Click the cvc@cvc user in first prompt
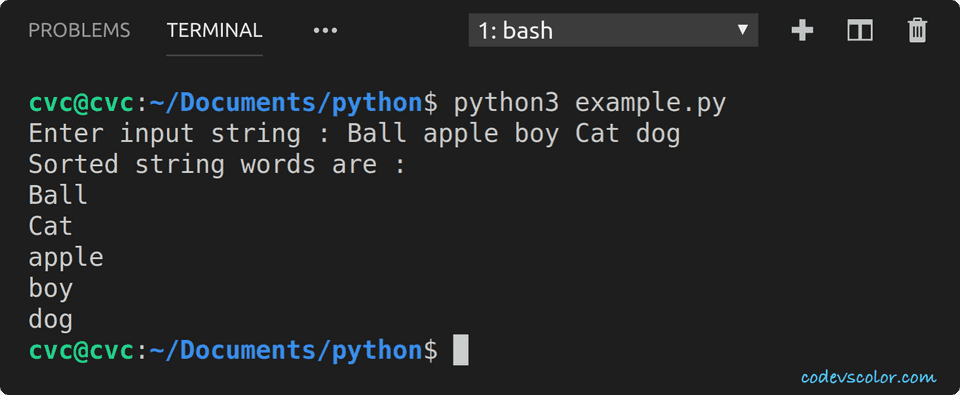 pos(81,103)
